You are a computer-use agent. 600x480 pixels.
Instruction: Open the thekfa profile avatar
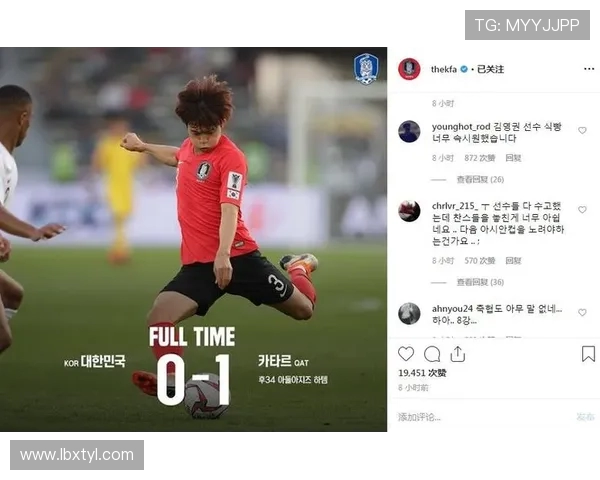pos(409,69)
